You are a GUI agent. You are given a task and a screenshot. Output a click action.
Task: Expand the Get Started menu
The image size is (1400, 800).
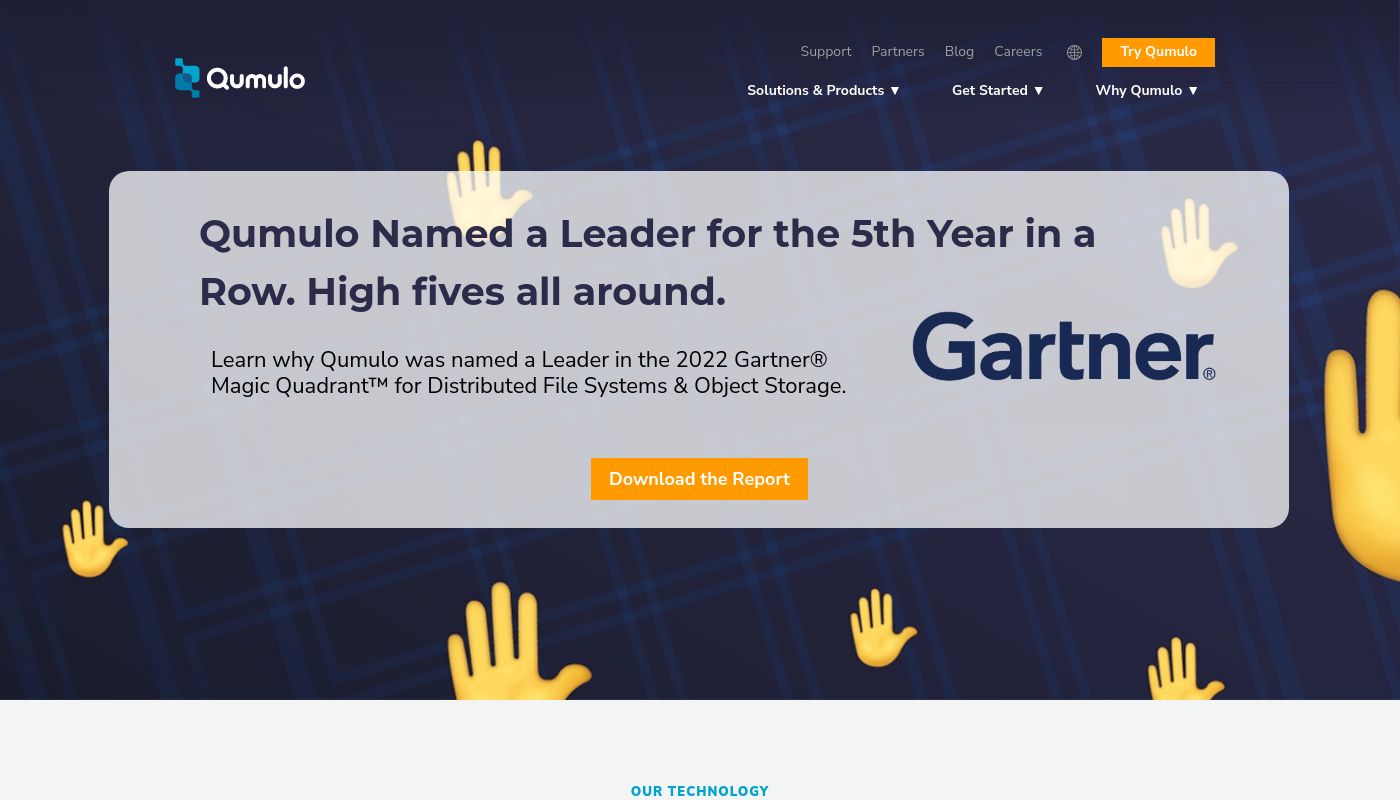997,90
